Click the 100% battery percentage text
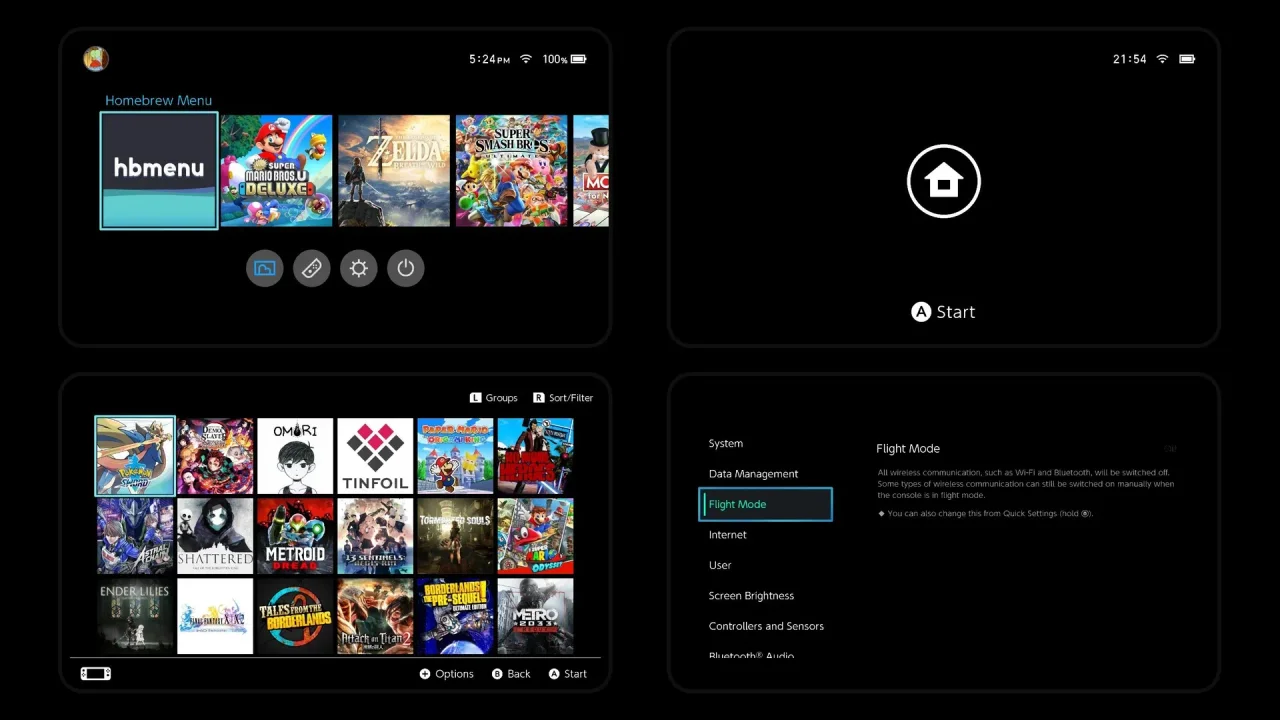This screenshot has width=1280, height=720. [555, 59]
